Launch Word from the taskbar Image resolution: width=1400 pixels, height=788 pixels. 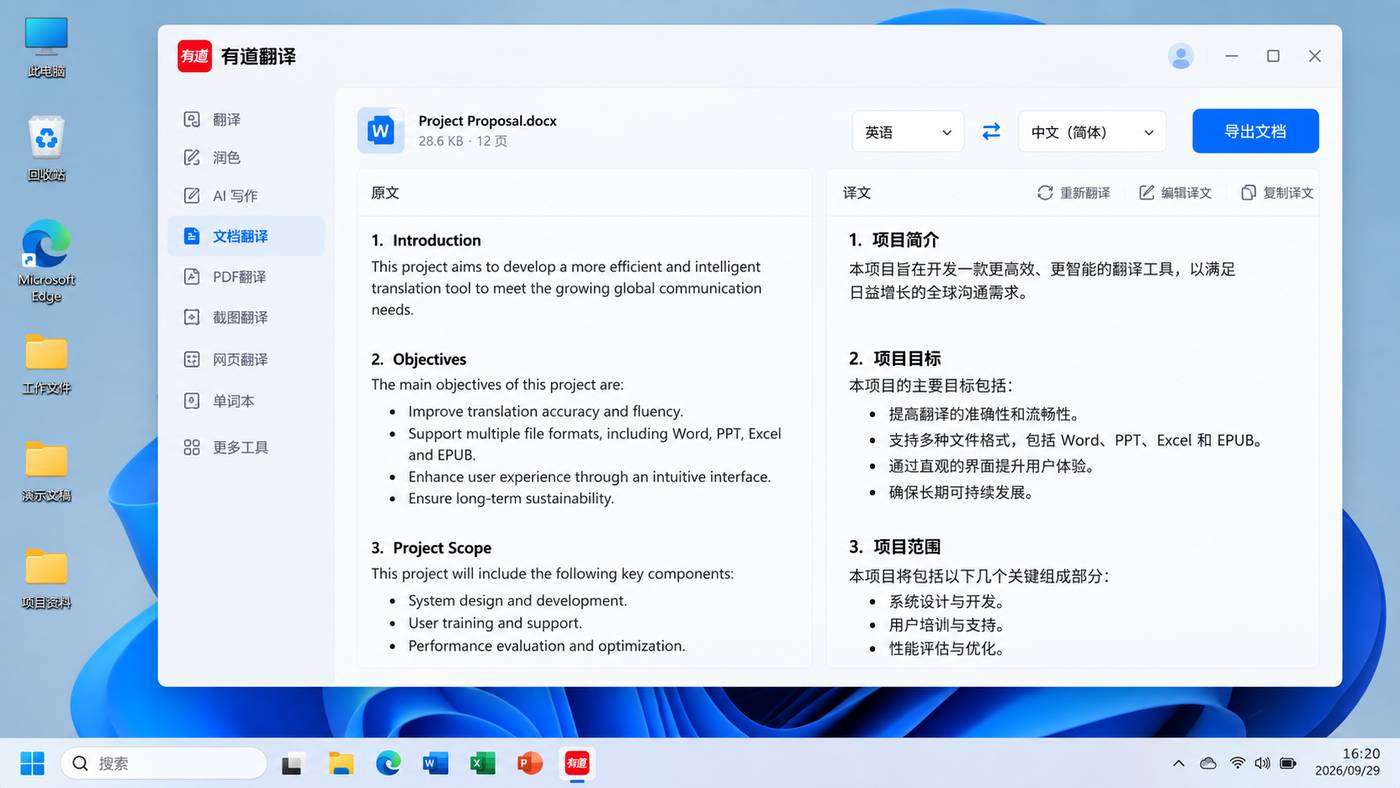[x=435, y=764]
